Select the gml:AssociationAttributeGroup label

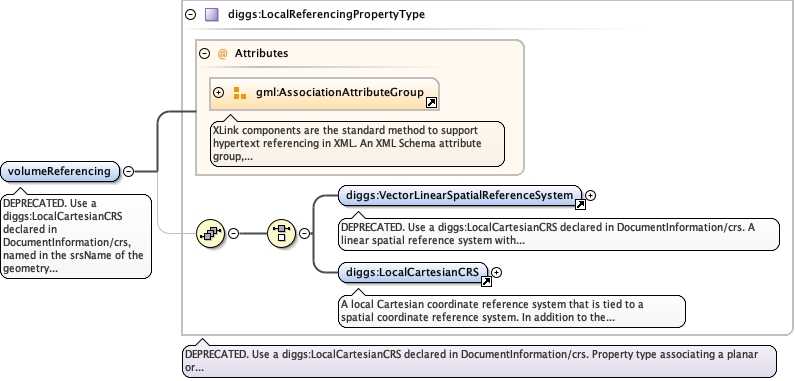340,92
